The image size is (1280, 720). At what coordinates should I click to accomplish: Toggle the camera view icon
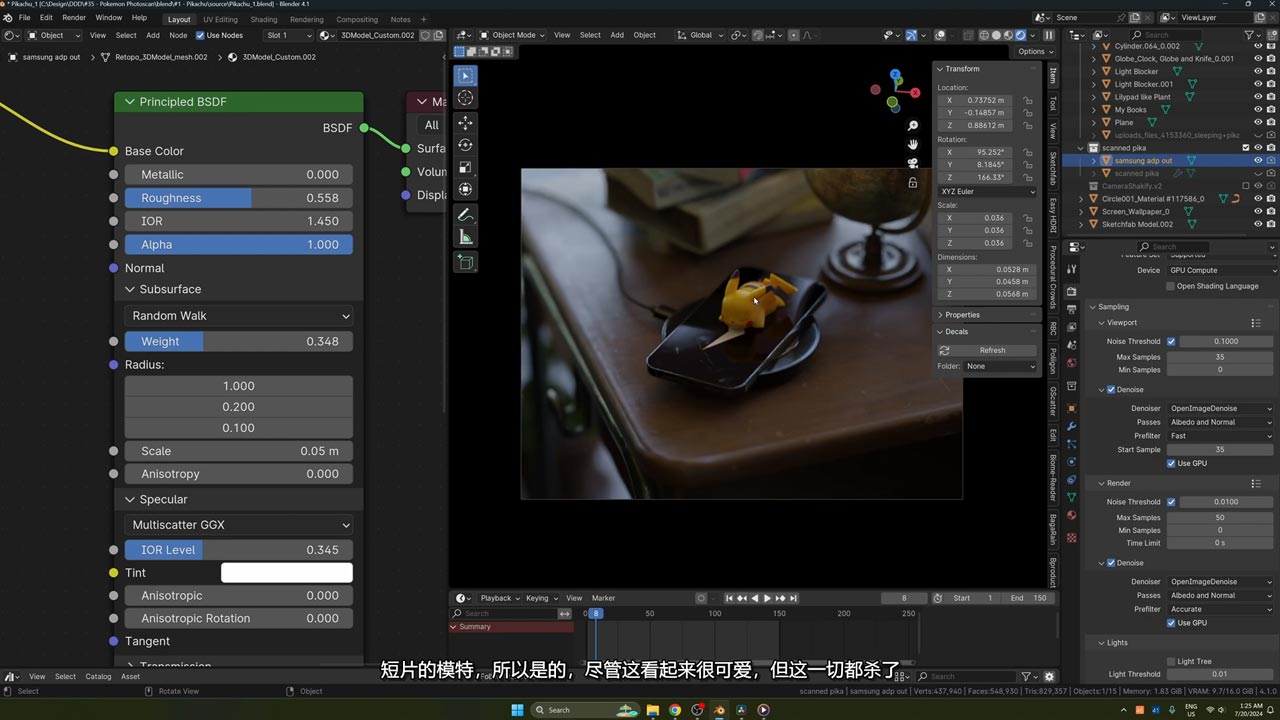(x=913, y=163)
